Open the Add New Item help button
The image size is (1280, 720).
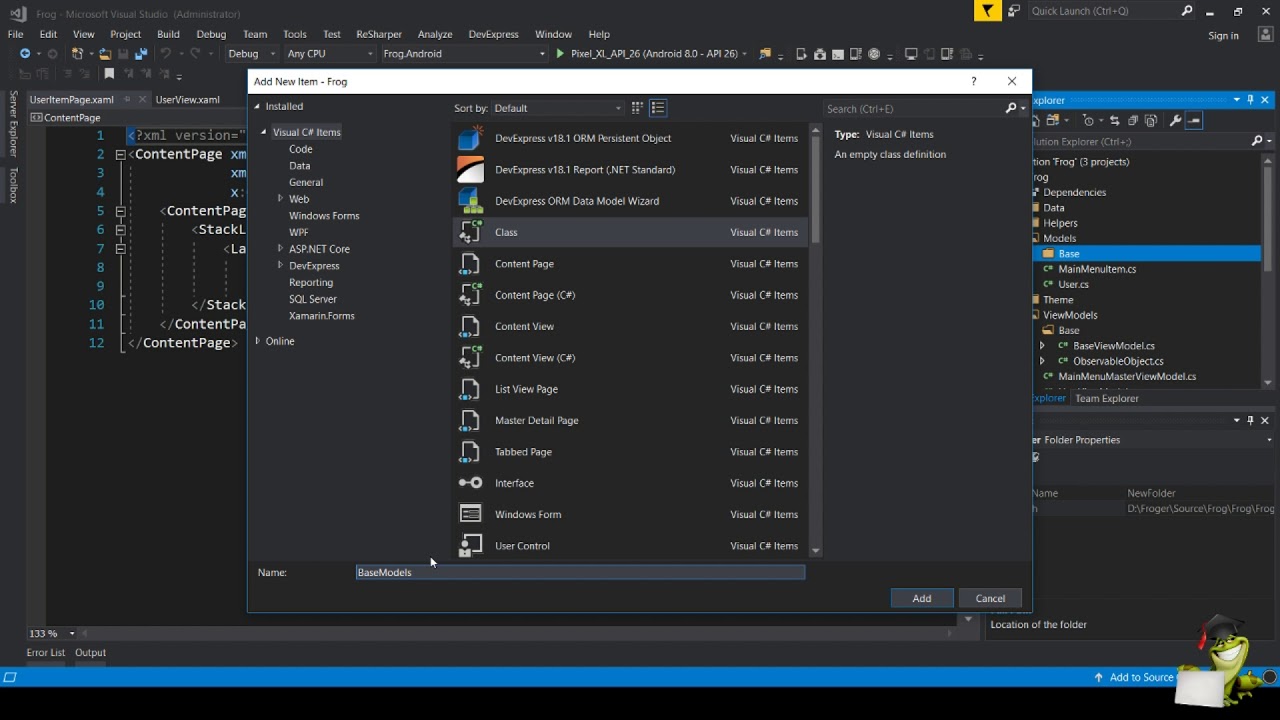[974, 81]
